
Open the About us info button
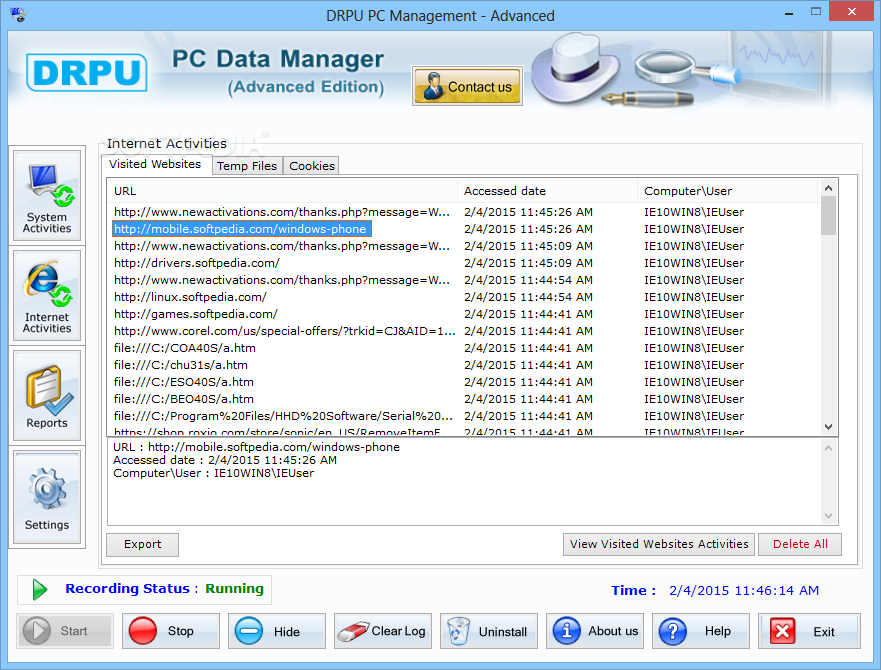click(595, 631)
